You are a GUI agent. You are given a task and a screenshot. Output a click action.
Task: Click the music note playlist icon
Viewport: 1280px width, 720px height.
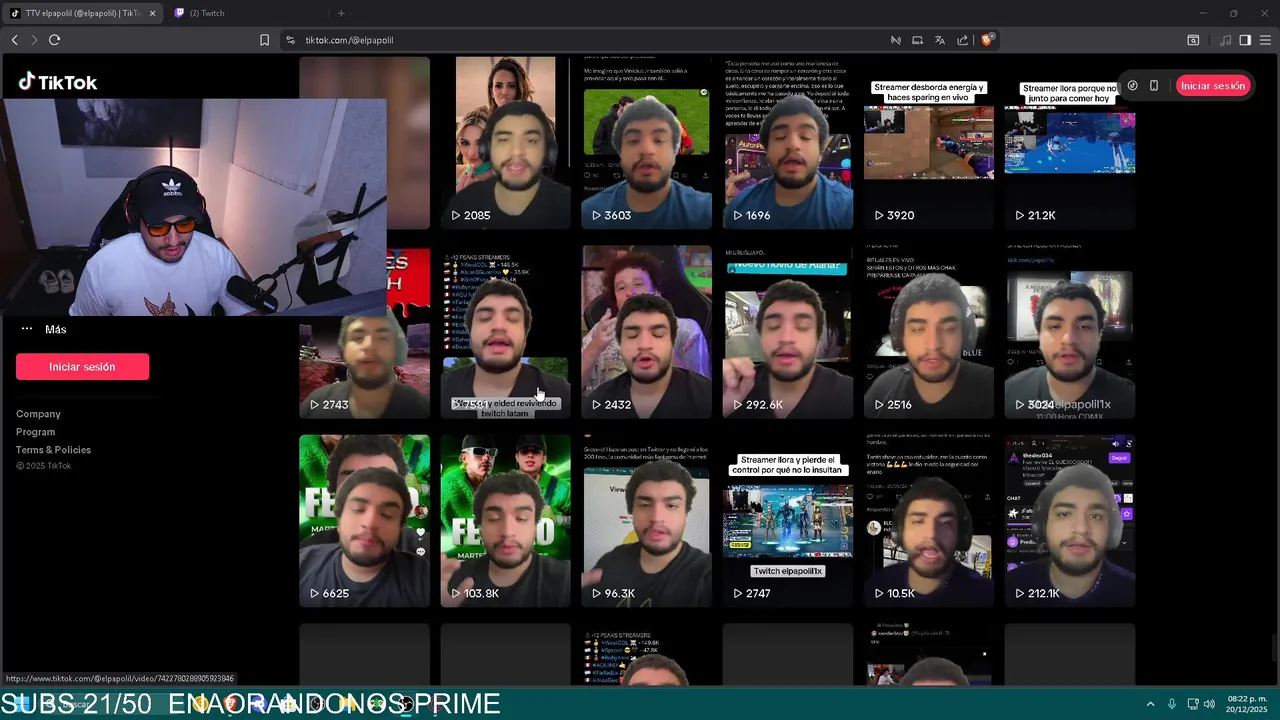[x=1226, y=40]
